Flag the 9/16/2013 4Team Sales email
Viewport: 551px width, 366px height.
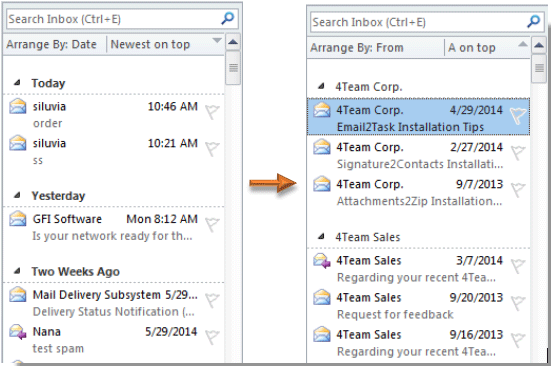[518, 340]
